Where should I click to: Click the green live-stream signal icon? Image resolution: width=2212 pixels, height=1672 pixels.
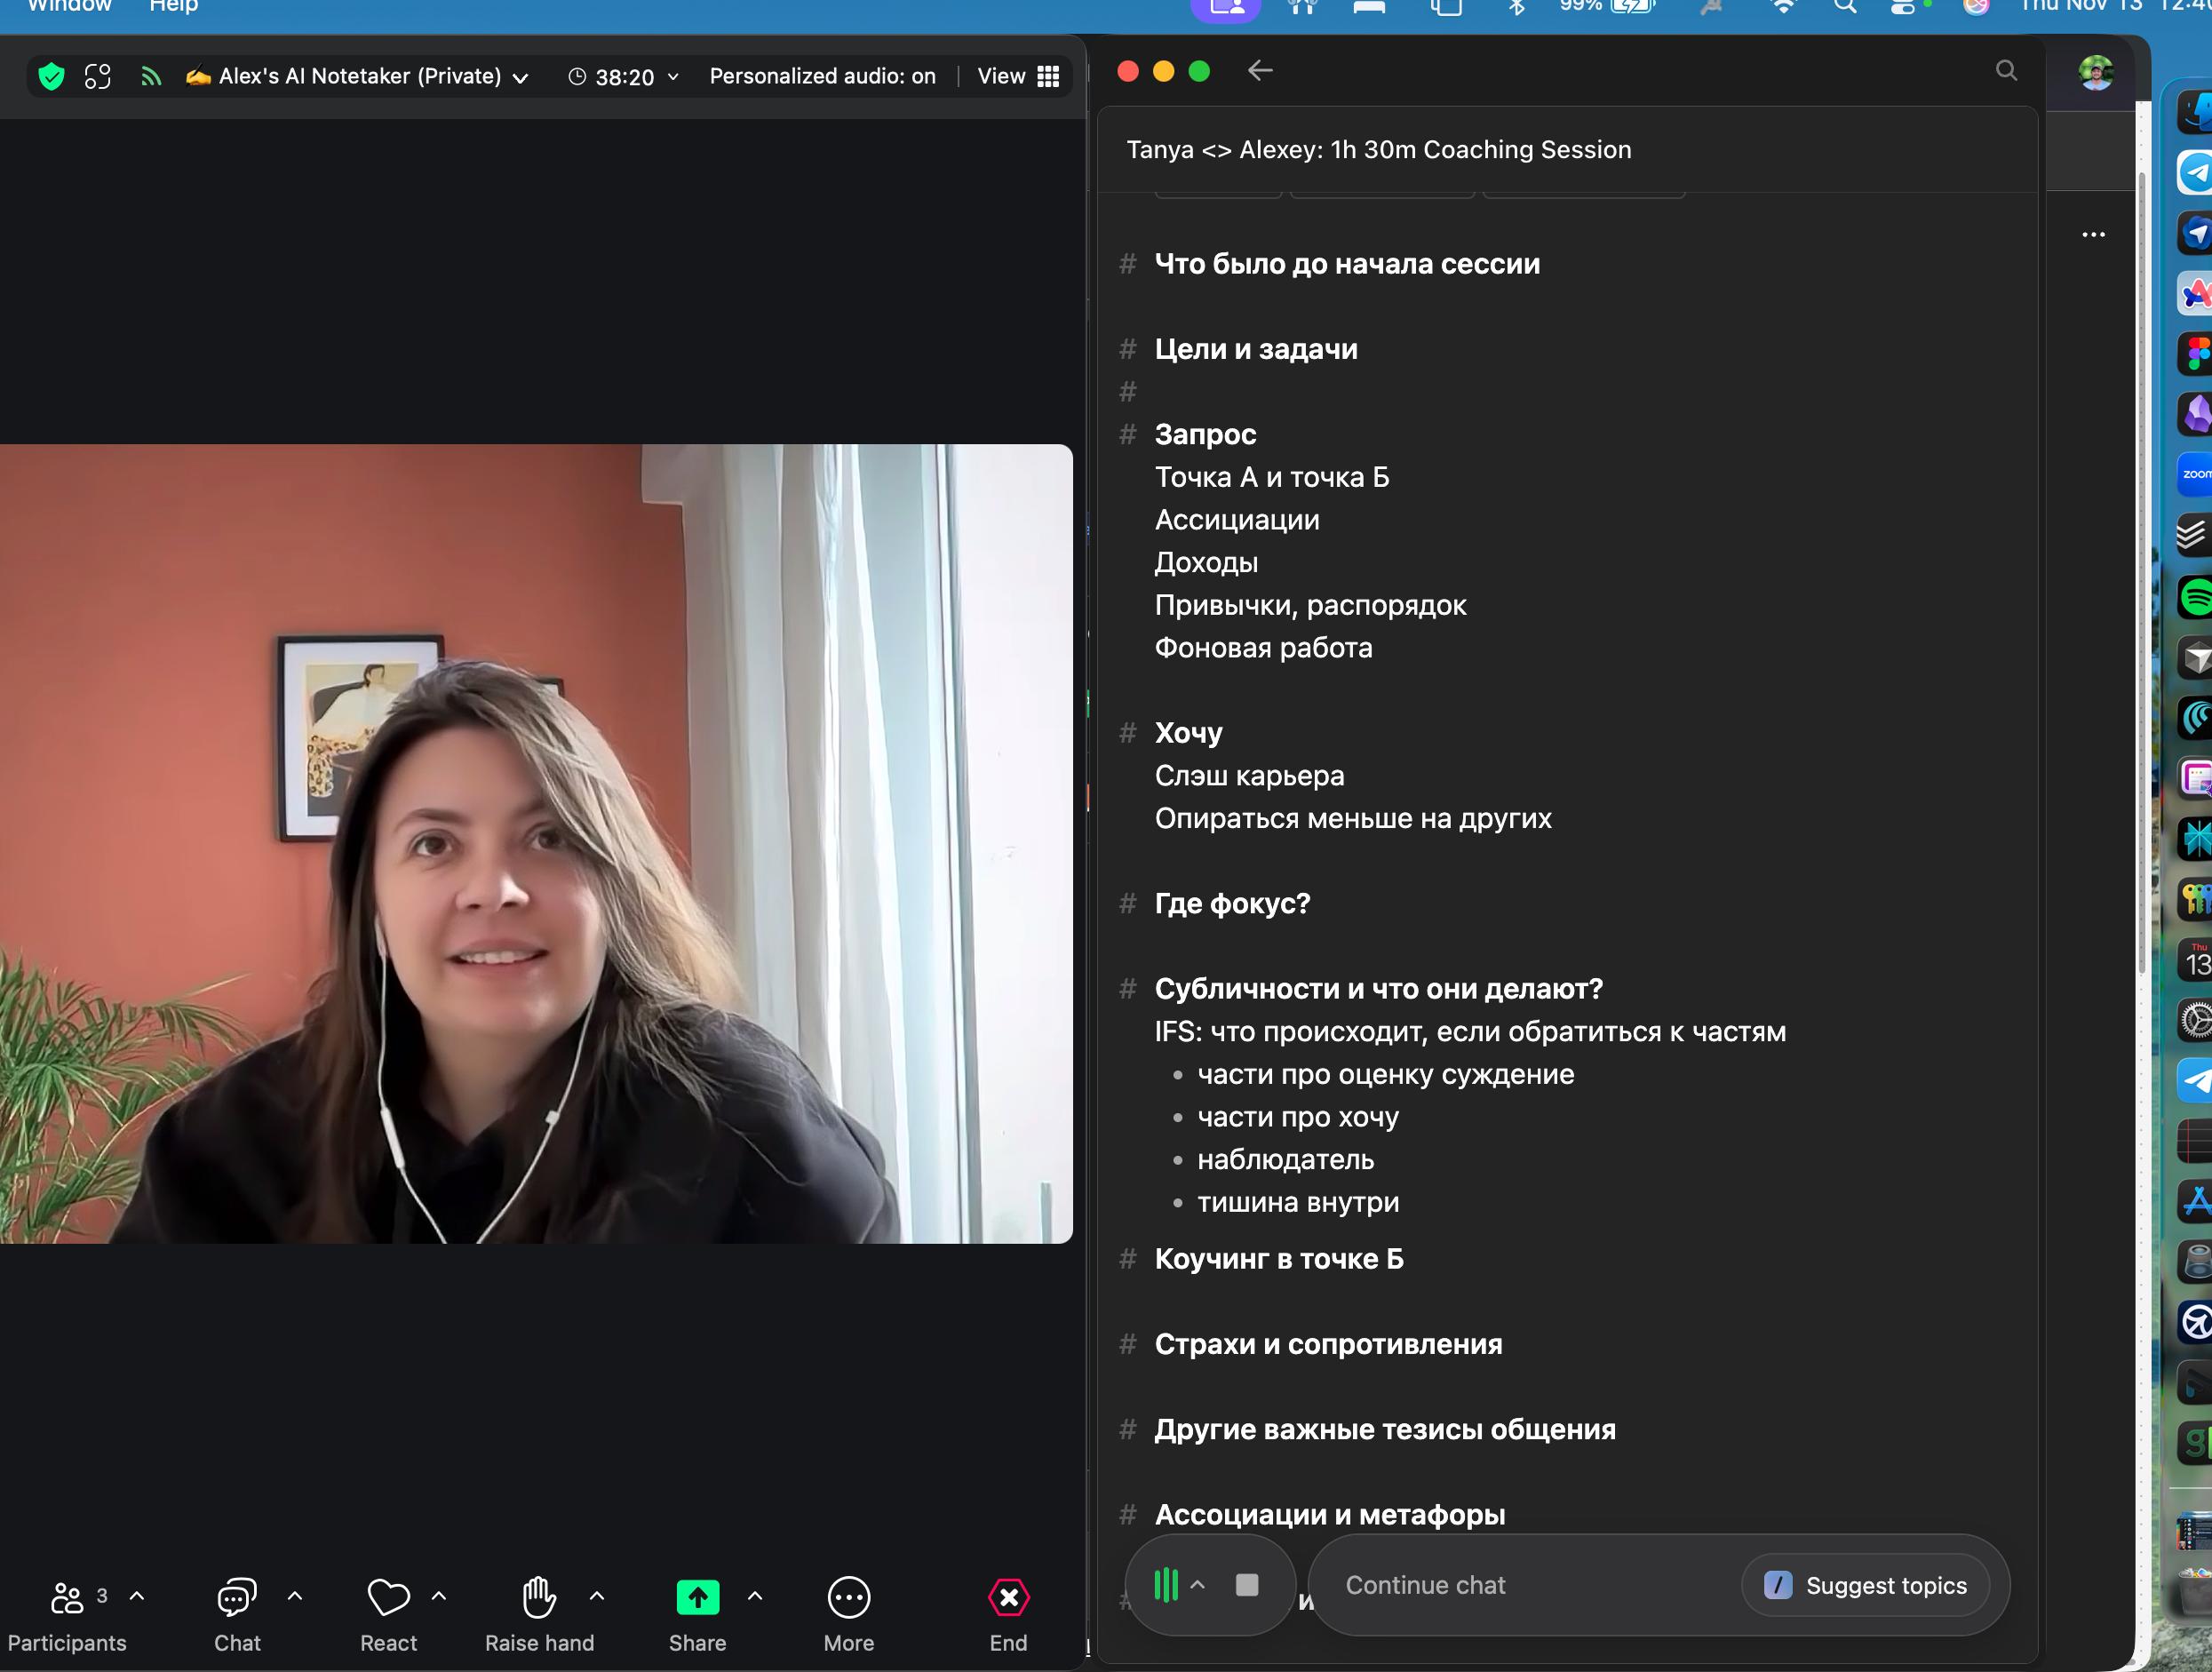150,76
